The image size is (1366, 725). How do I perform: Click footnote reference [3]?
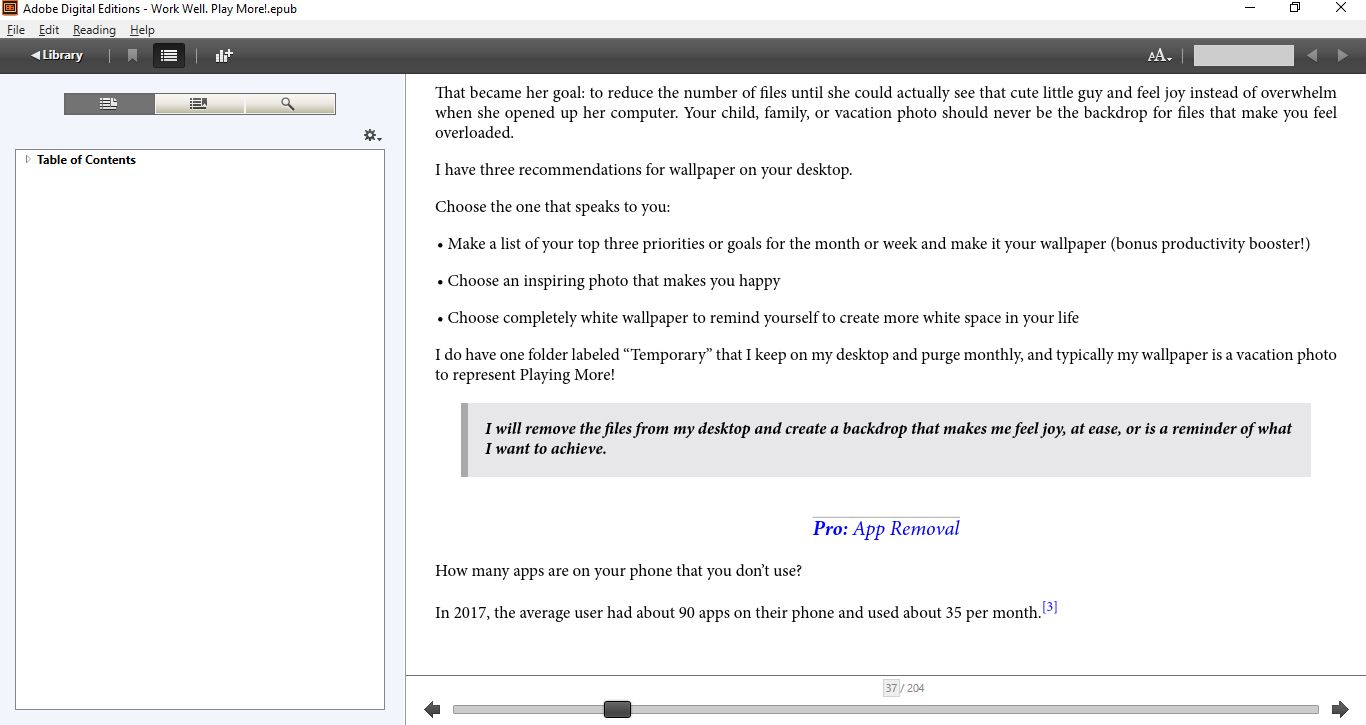(1049, 607)
